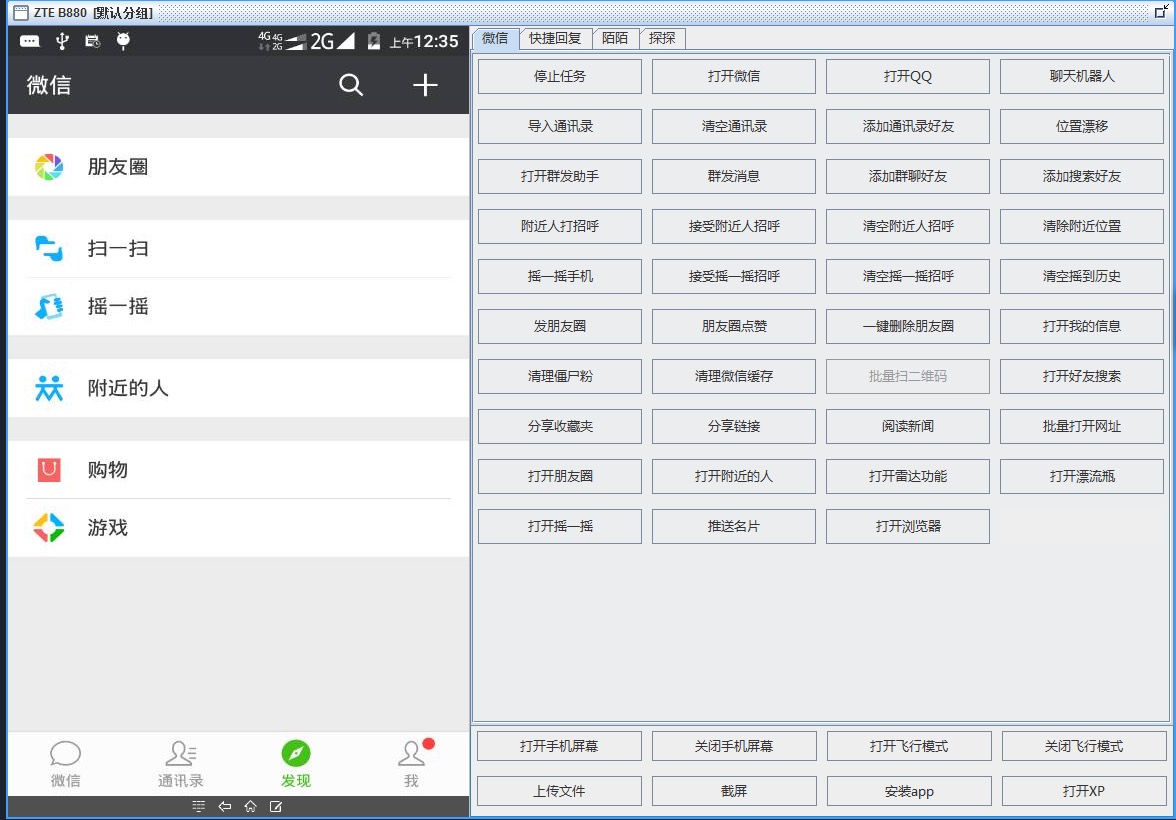Screen dimensions: 1176x820
Task: Click 添加搜索好友 button
Action: [x=1082, y=176]
